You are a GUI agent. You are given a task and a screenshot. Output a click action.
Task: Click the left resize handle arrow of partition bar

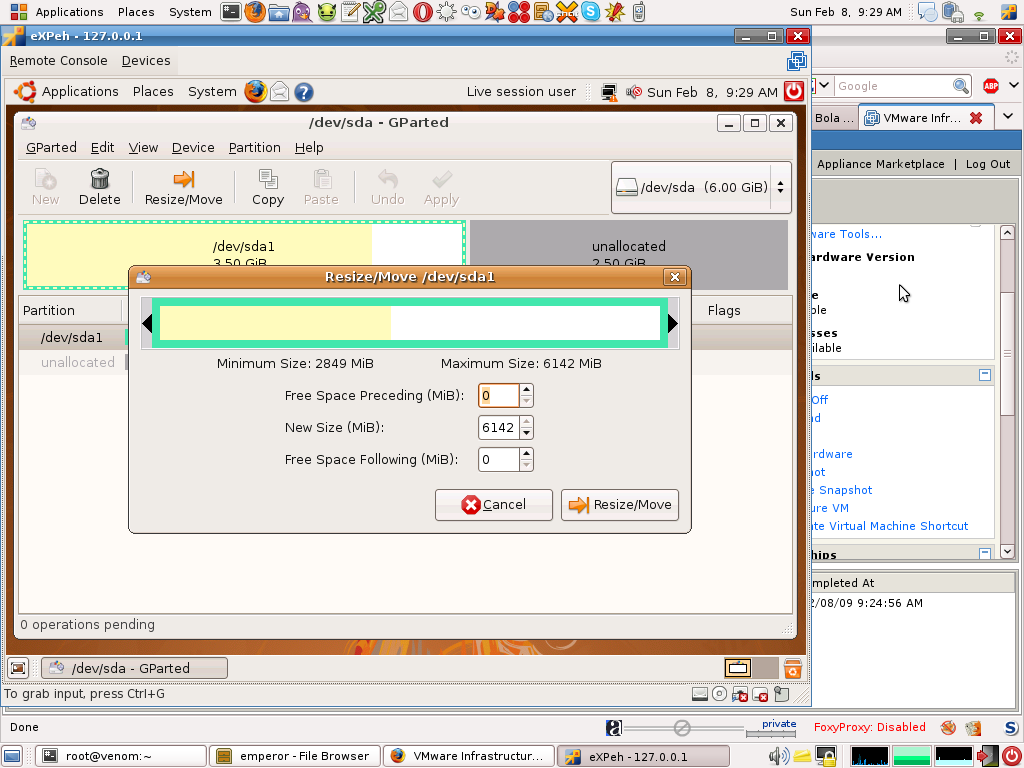click(x=147, y=323)
